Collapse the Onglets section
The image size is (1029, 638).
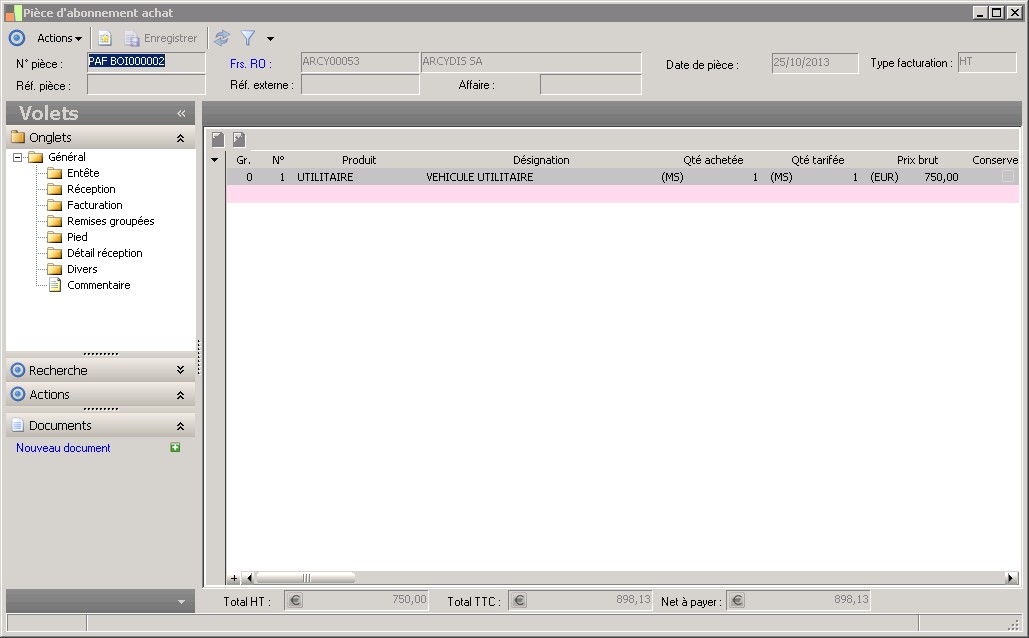click(x=180, y=138)
